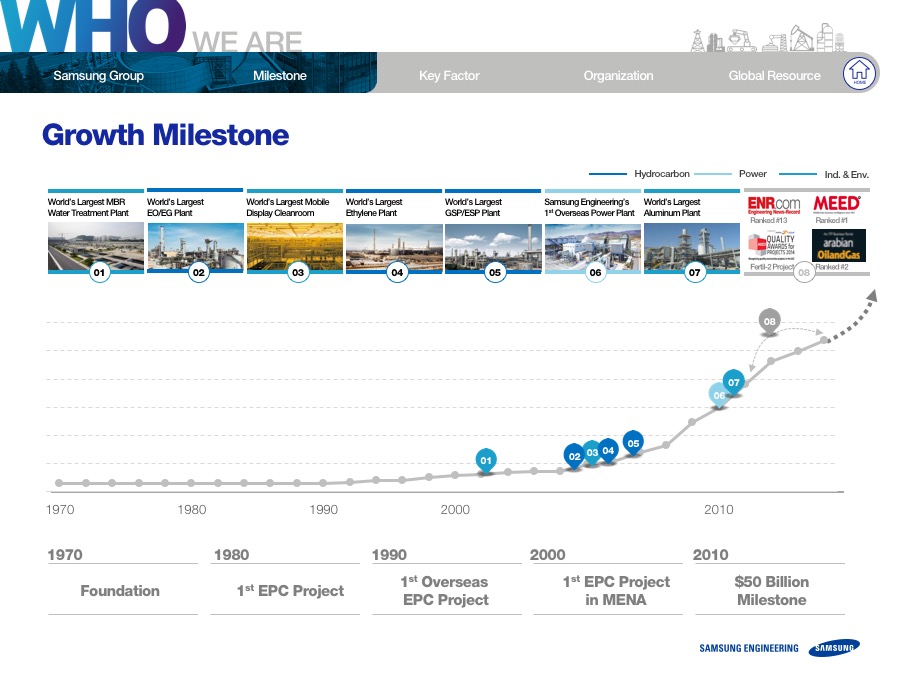Open the World's Largest GSP/ESP Plant photo
900x675 pixels.
[x=493, y=247]
